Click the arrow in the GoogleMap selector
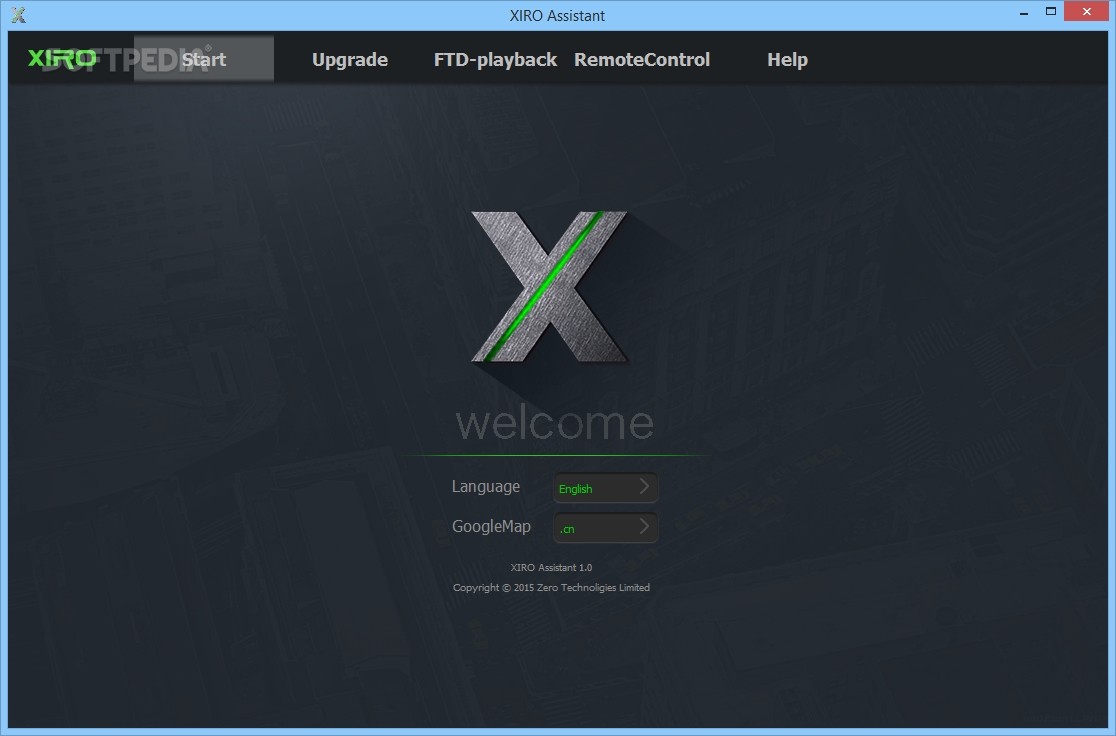 click(x=644, y=526)
